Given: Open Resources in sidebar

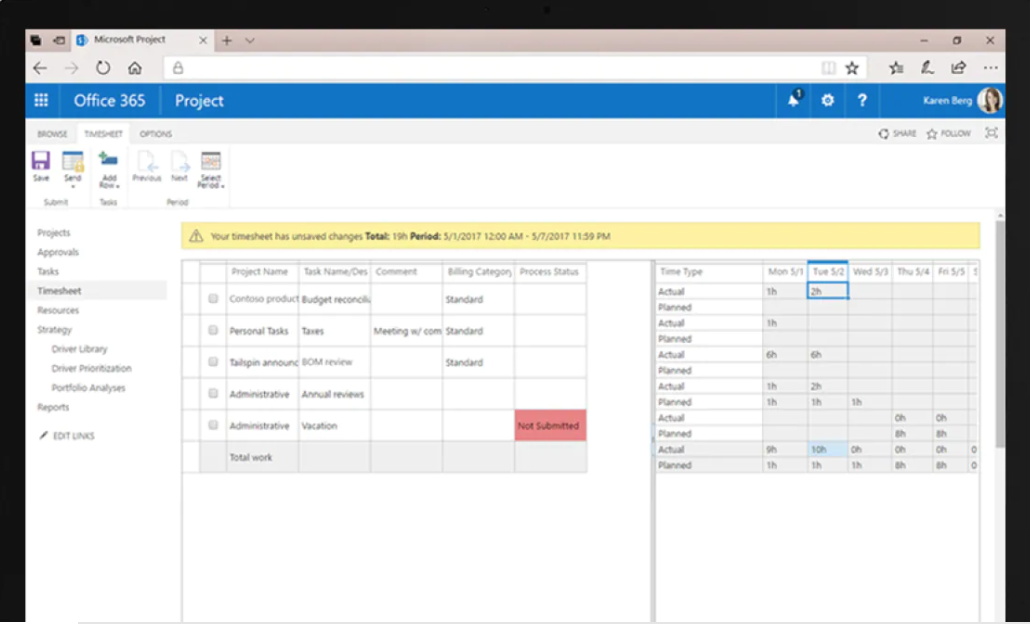Looking at the screenshot, I should (58, 310).
